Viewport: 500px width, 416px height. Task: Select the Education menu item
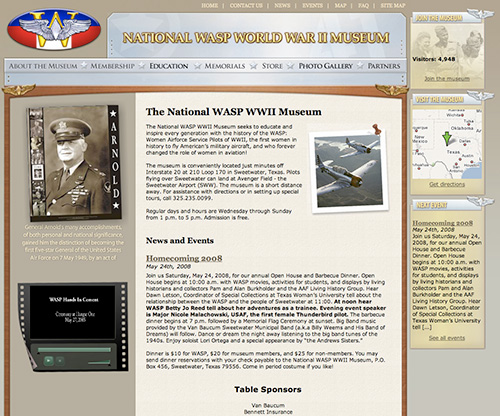point(169,66)
